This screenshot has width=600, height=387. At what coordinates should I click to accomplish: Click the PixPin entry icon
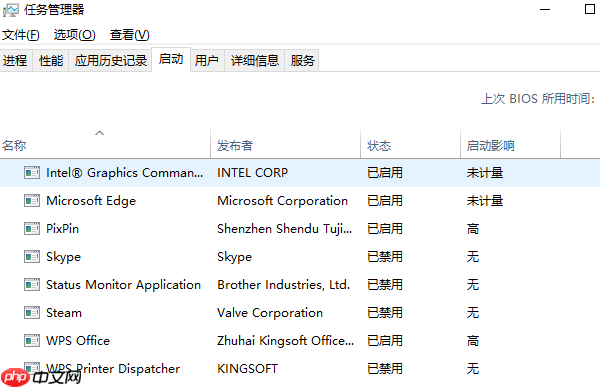32,229
